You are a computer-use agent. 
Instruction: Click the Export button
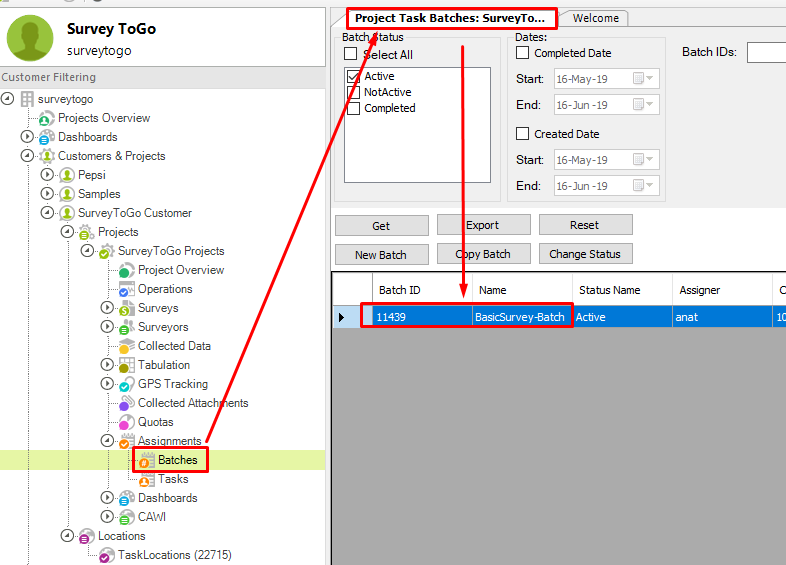point(483,225)
